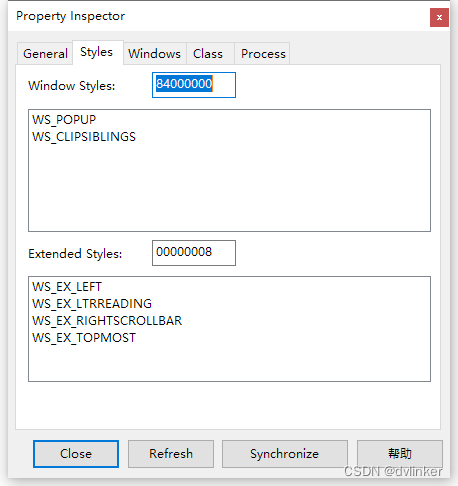The width and height of the screenshot is (458, 486).
Task: Click the Window Styles label
Action: tap(72, 86)
